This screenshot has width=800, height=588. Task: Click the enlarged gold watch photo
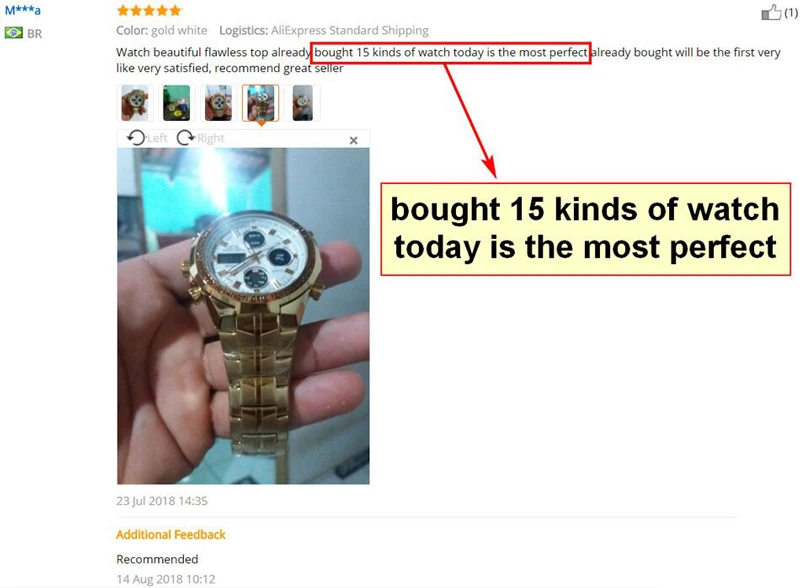(243, 316)
